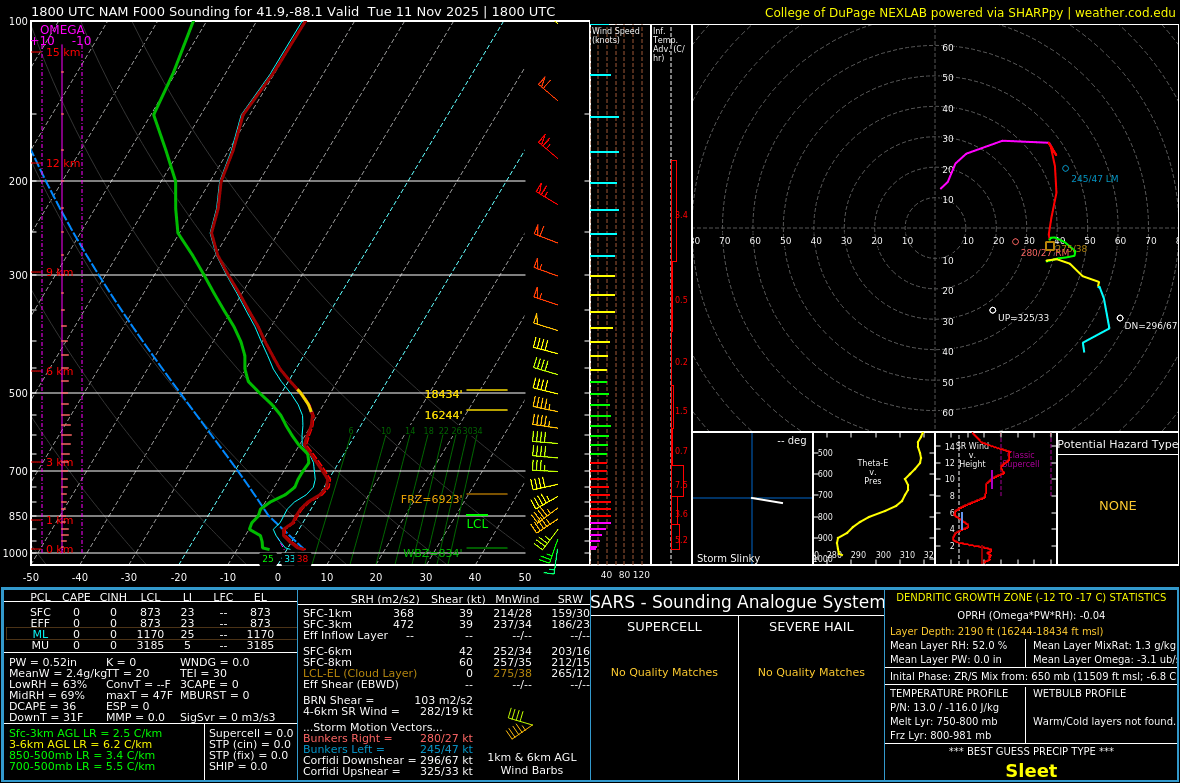Image resolution: width=1180 pixels, height=783 pixels.
Task: Click 'No Quality Matches' under SEVERE HAIL
Action: coord(811,672)
